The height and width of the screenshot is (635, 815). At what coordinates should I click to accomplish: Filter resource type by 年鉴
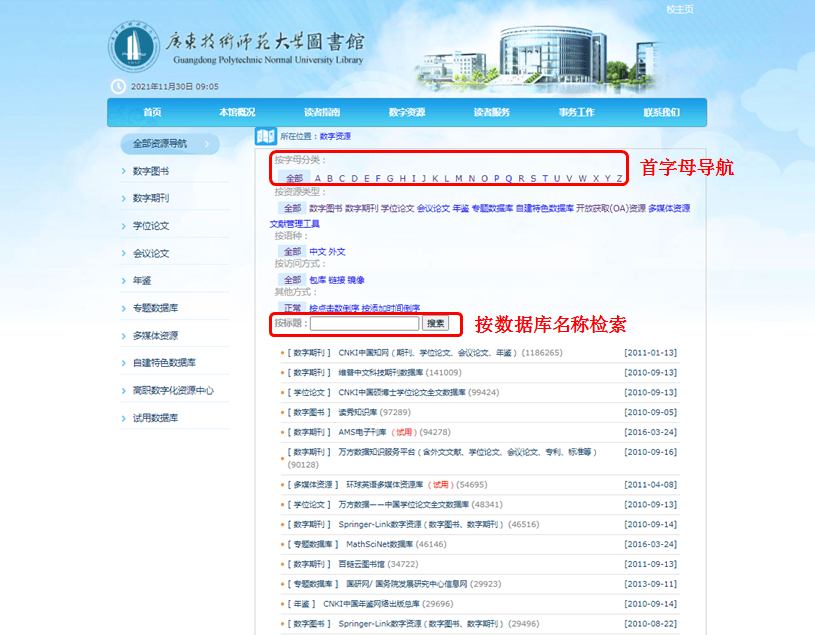point(460,208)
